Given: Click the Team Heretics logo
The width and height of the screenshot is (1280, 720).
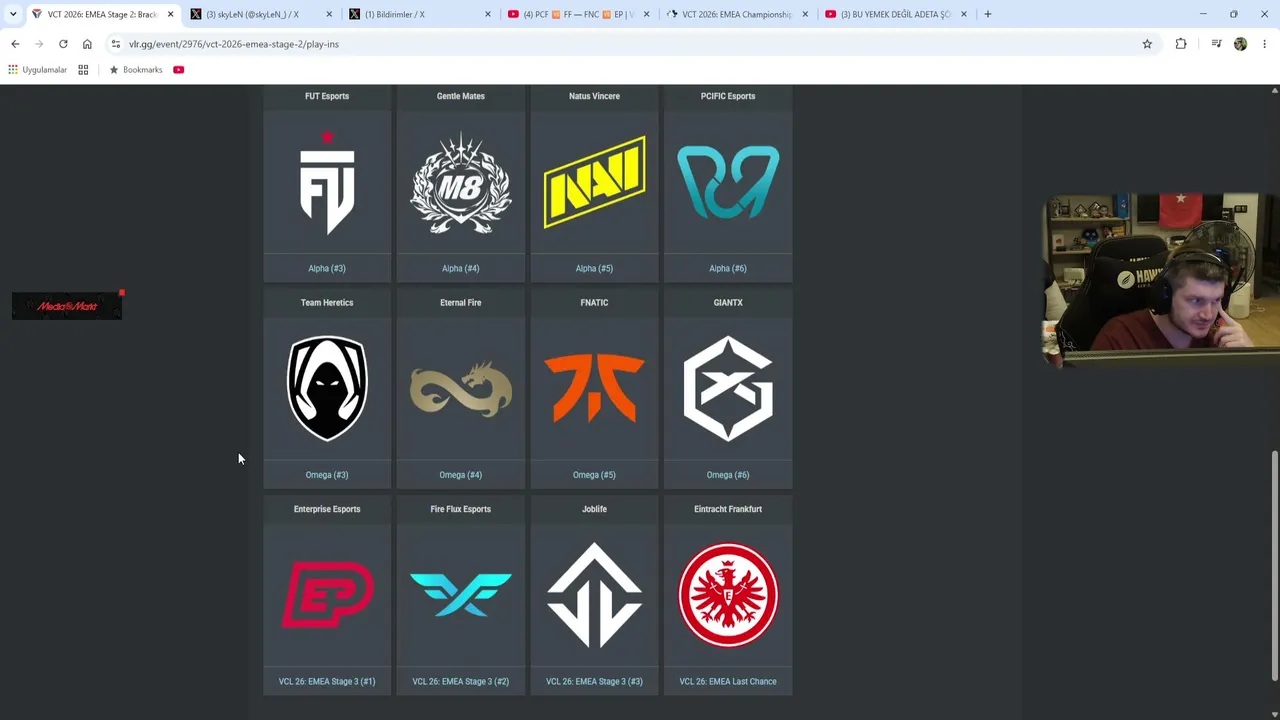Looking at the screenshot, I should pyautogui.click(x=327, y=388).
